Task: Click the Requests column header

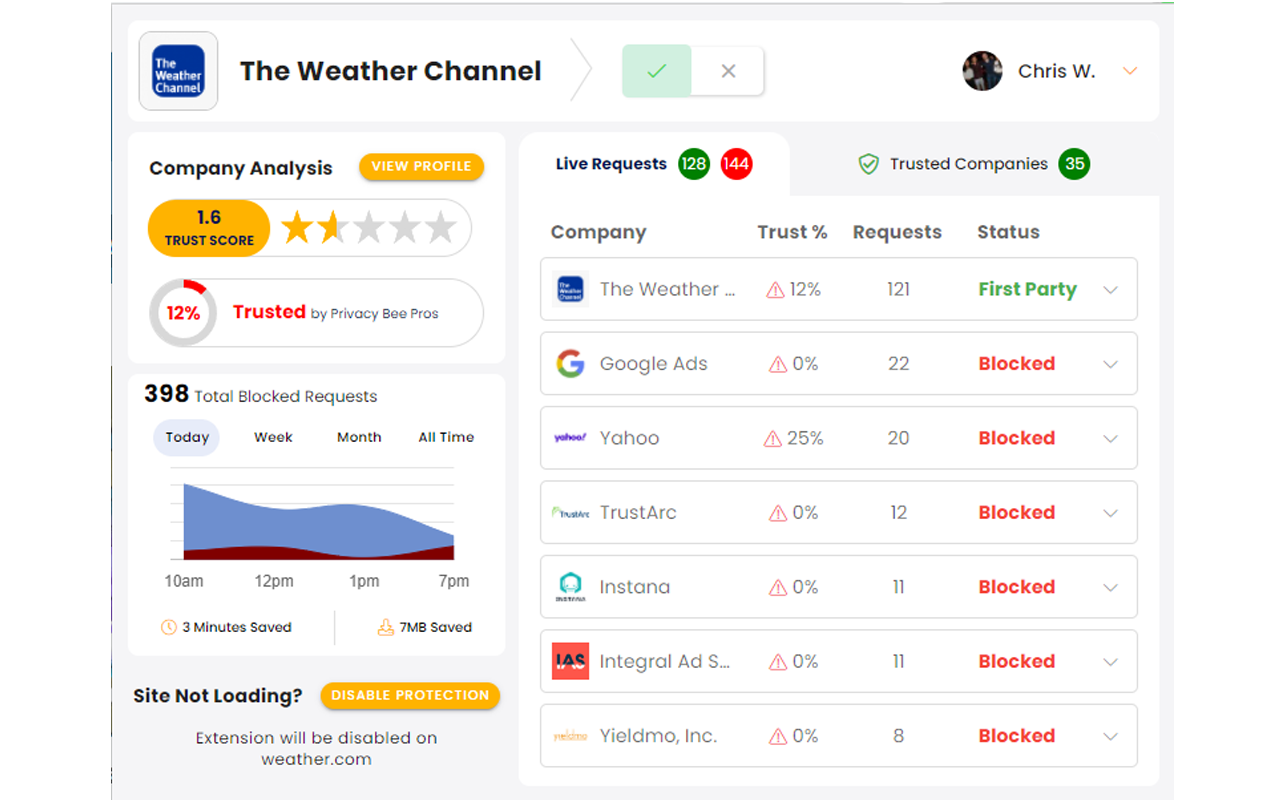Action: coord(897,232)
